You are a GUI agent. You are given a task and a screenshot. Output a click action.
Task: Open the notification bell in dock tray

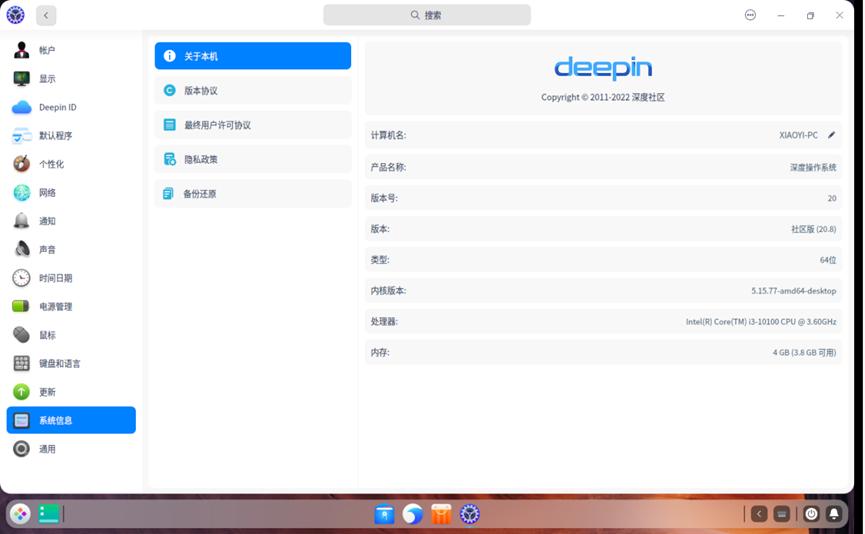click(x=834, y=514)
